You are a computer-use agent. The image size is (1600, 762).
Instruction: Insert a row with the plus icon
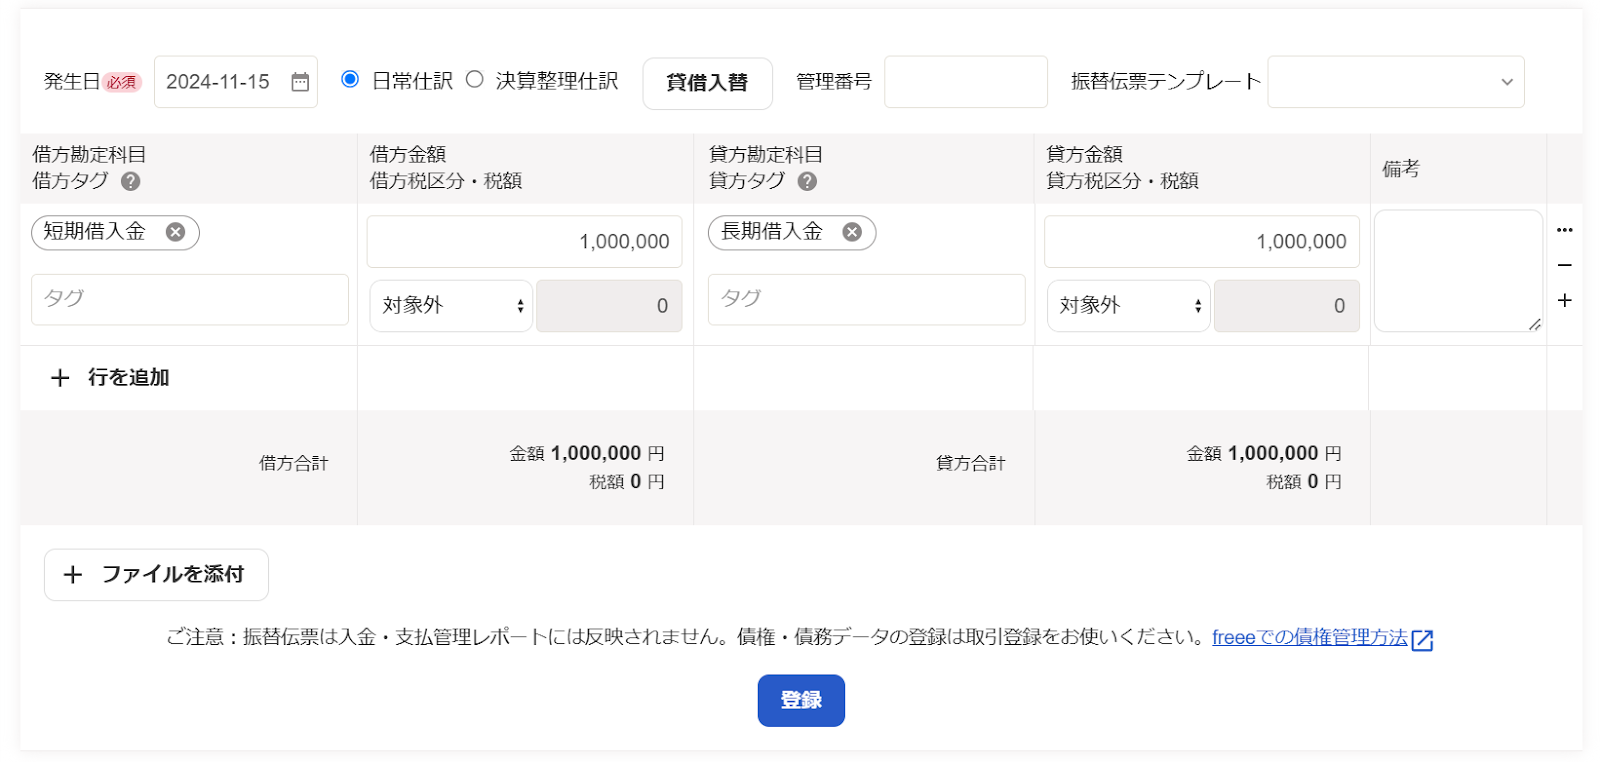1565,300
